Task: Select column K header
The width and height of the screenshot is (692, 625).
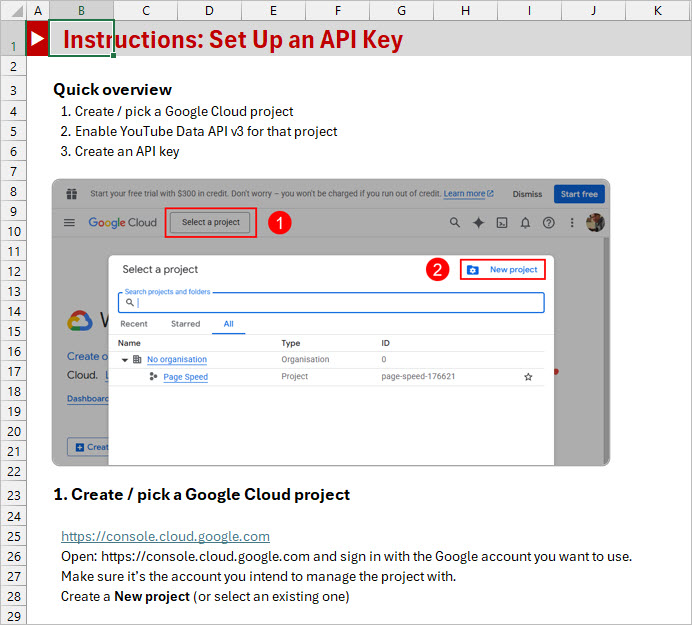Action: tap(658, 10)
